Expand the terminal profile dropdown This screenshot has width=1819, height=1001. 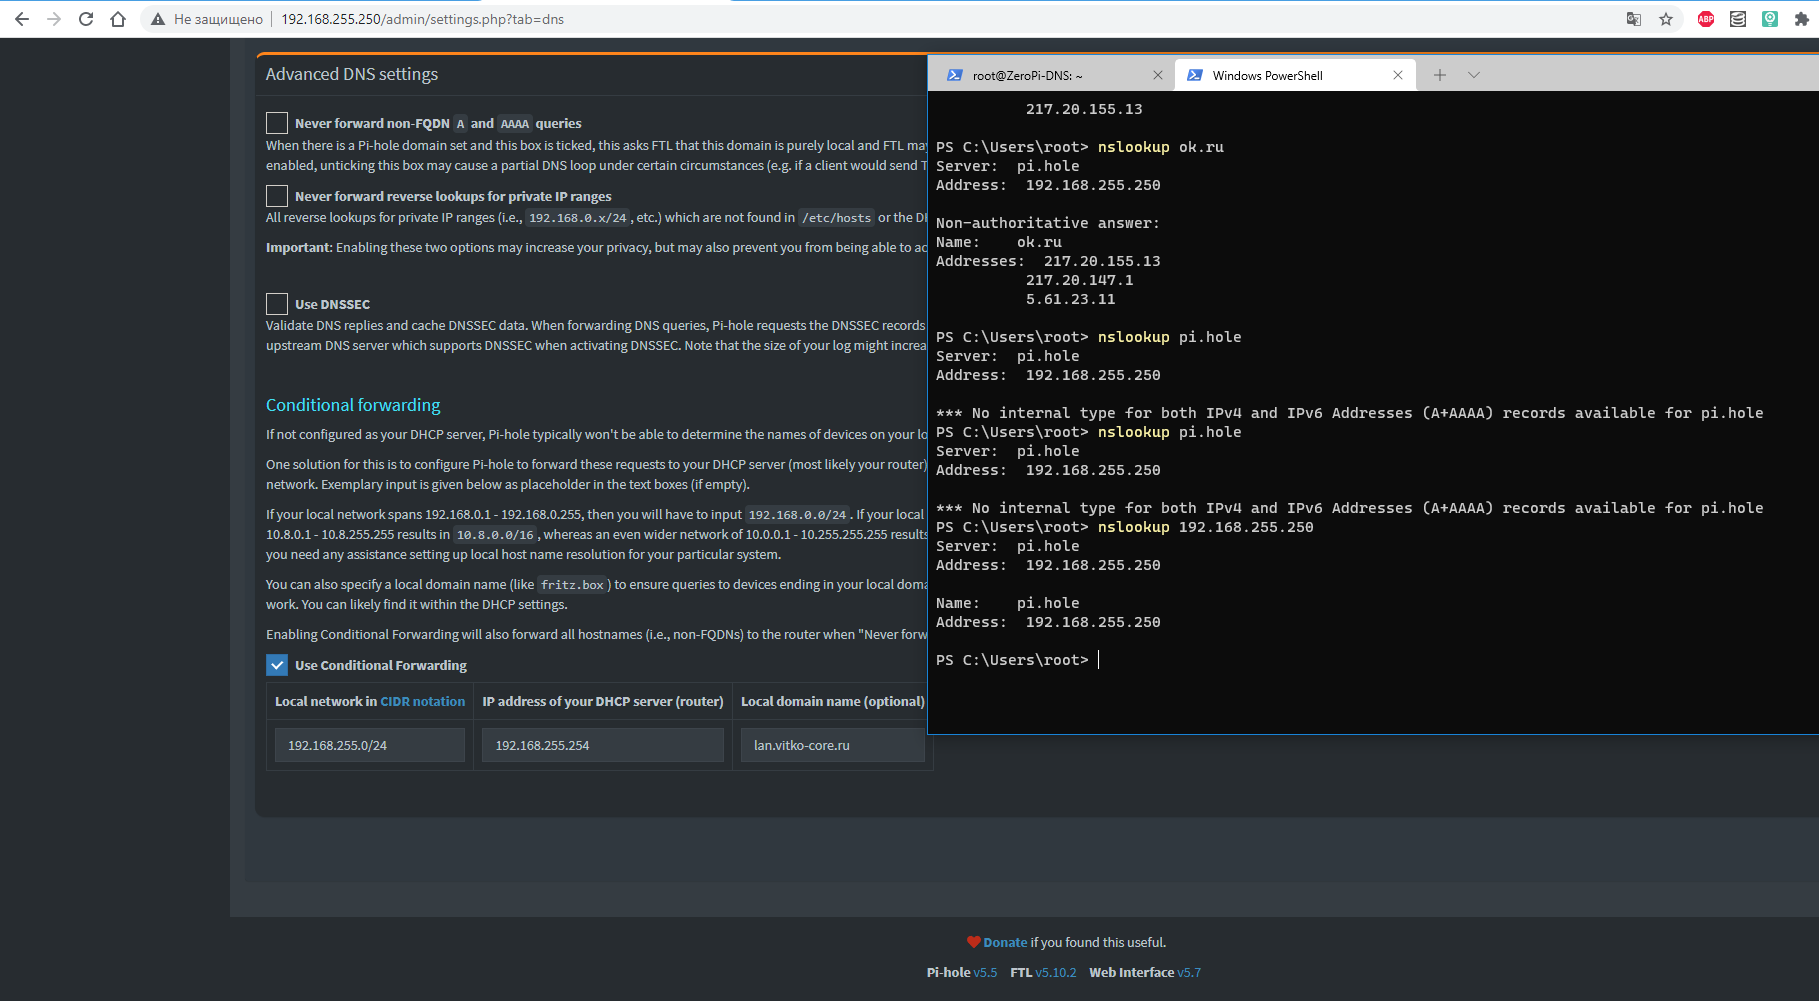point(1474,75)
